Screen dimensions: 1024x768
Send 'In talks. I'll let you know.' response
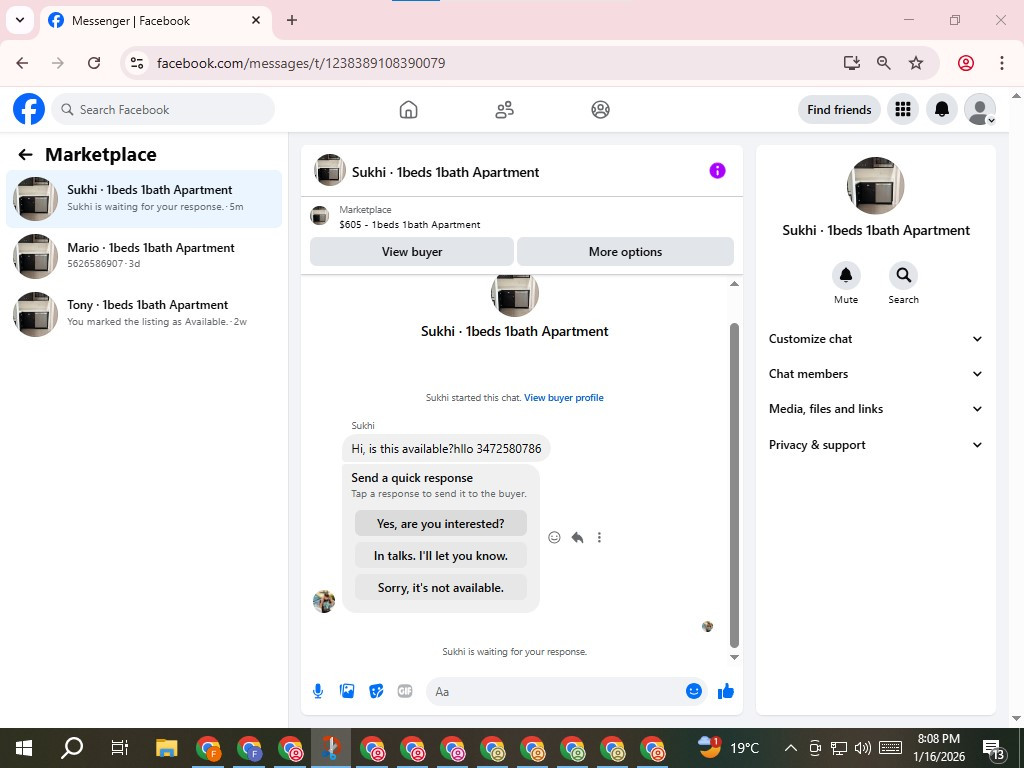click(x=441, y=556)
